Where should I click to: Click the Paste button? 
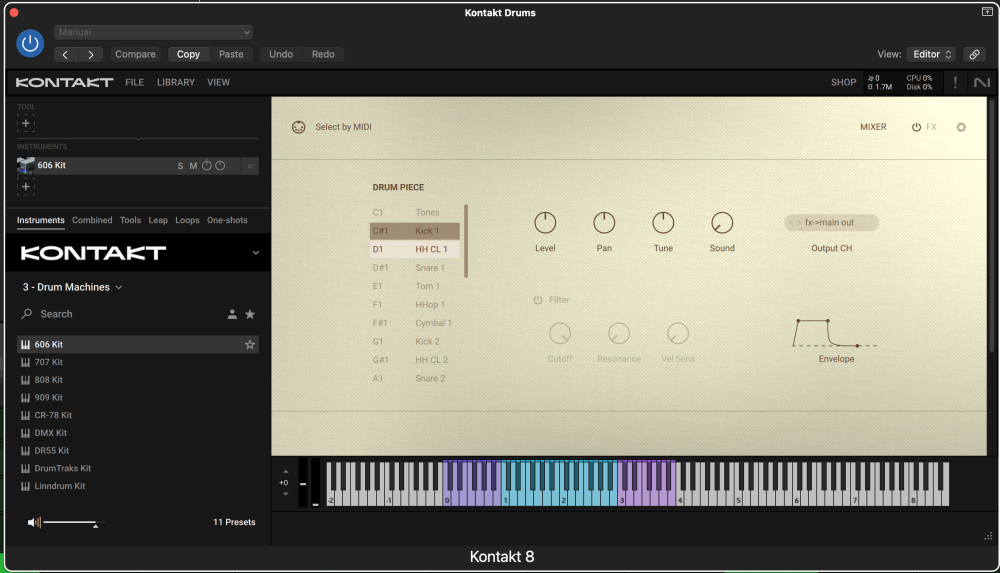(x=231, y=54)
